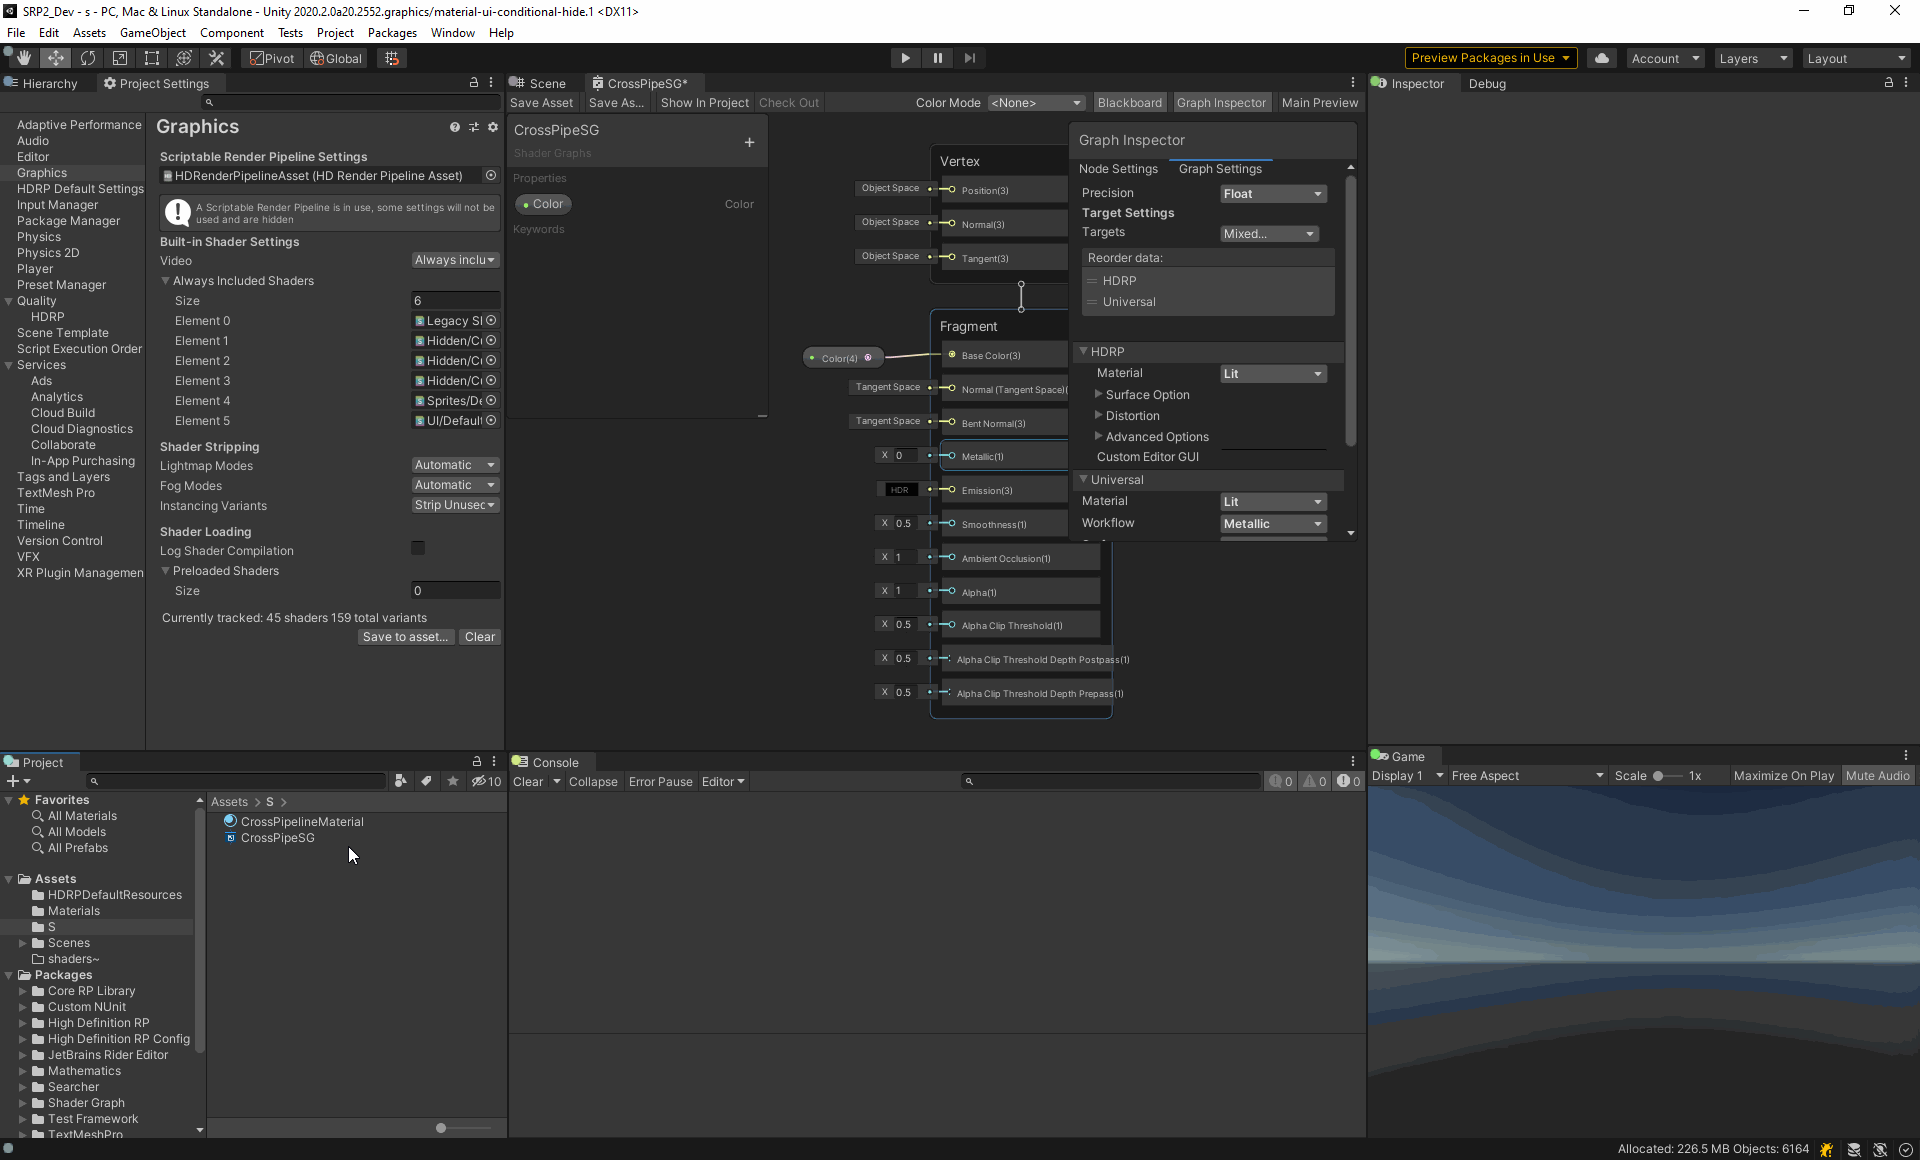
Task: Enable Log Shader Compilation checkbox
Action: tap(417, 547)
